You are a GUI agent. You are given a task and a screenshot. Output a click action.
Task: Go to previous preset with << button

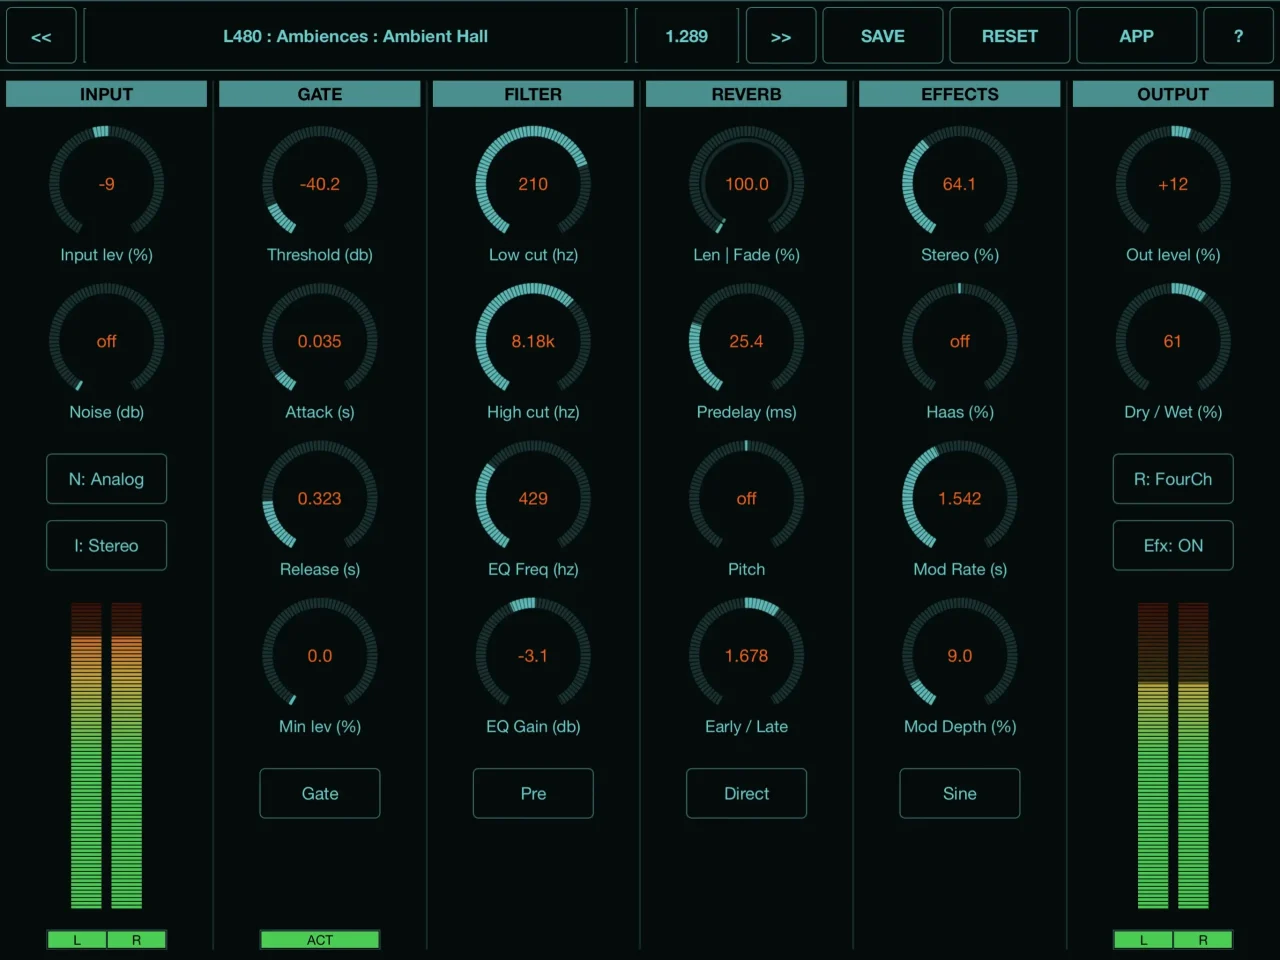(41, 36)
